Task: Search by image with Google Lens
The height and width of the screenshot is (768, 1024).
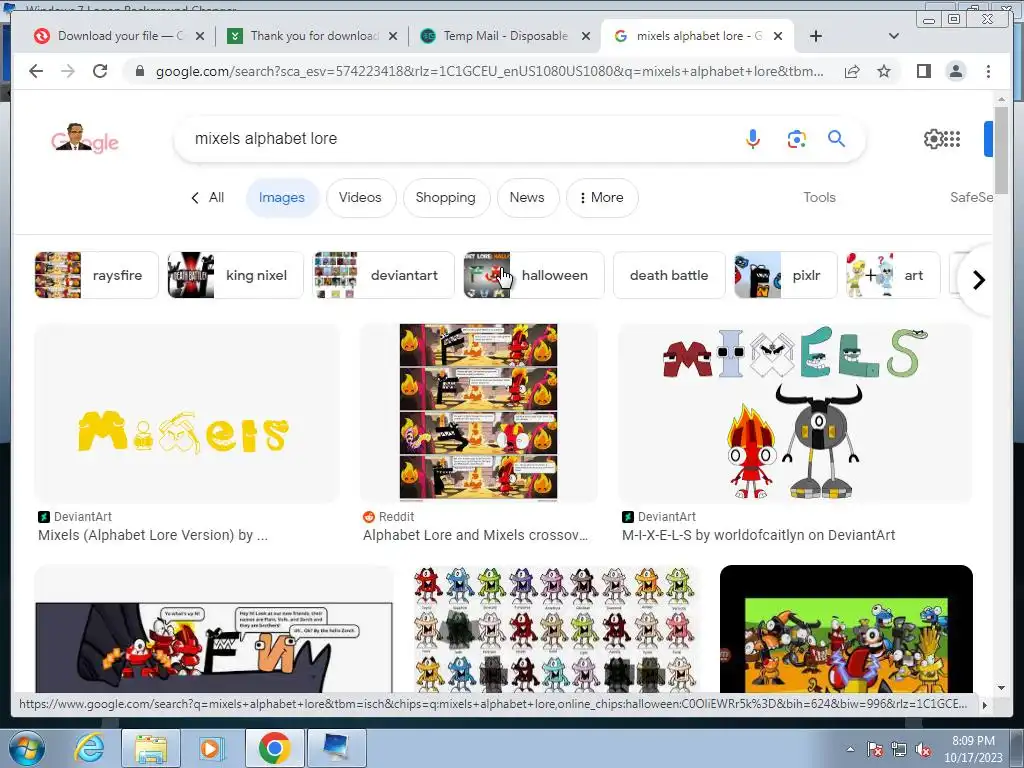Action: coord(796,139)
